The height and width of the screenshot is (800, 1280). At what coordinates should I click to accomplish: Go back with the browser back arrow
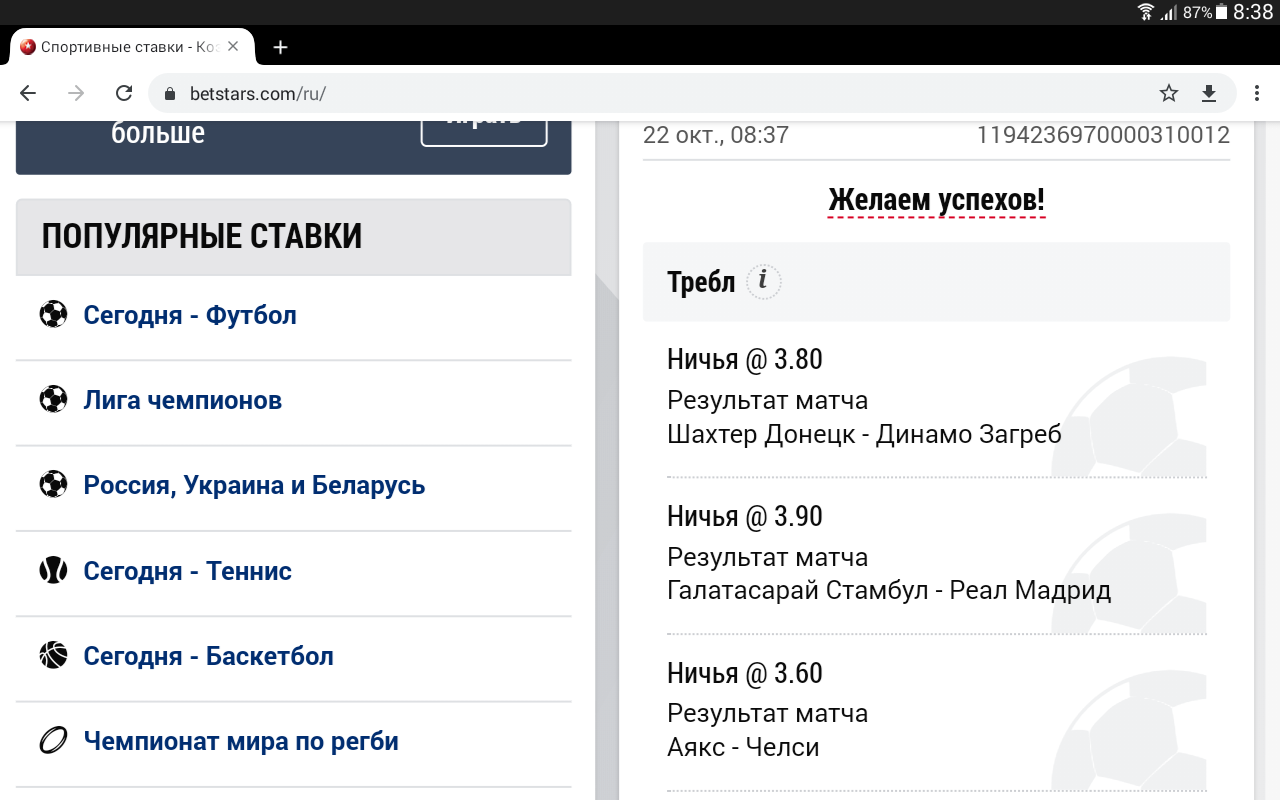(x=28, y=93)
